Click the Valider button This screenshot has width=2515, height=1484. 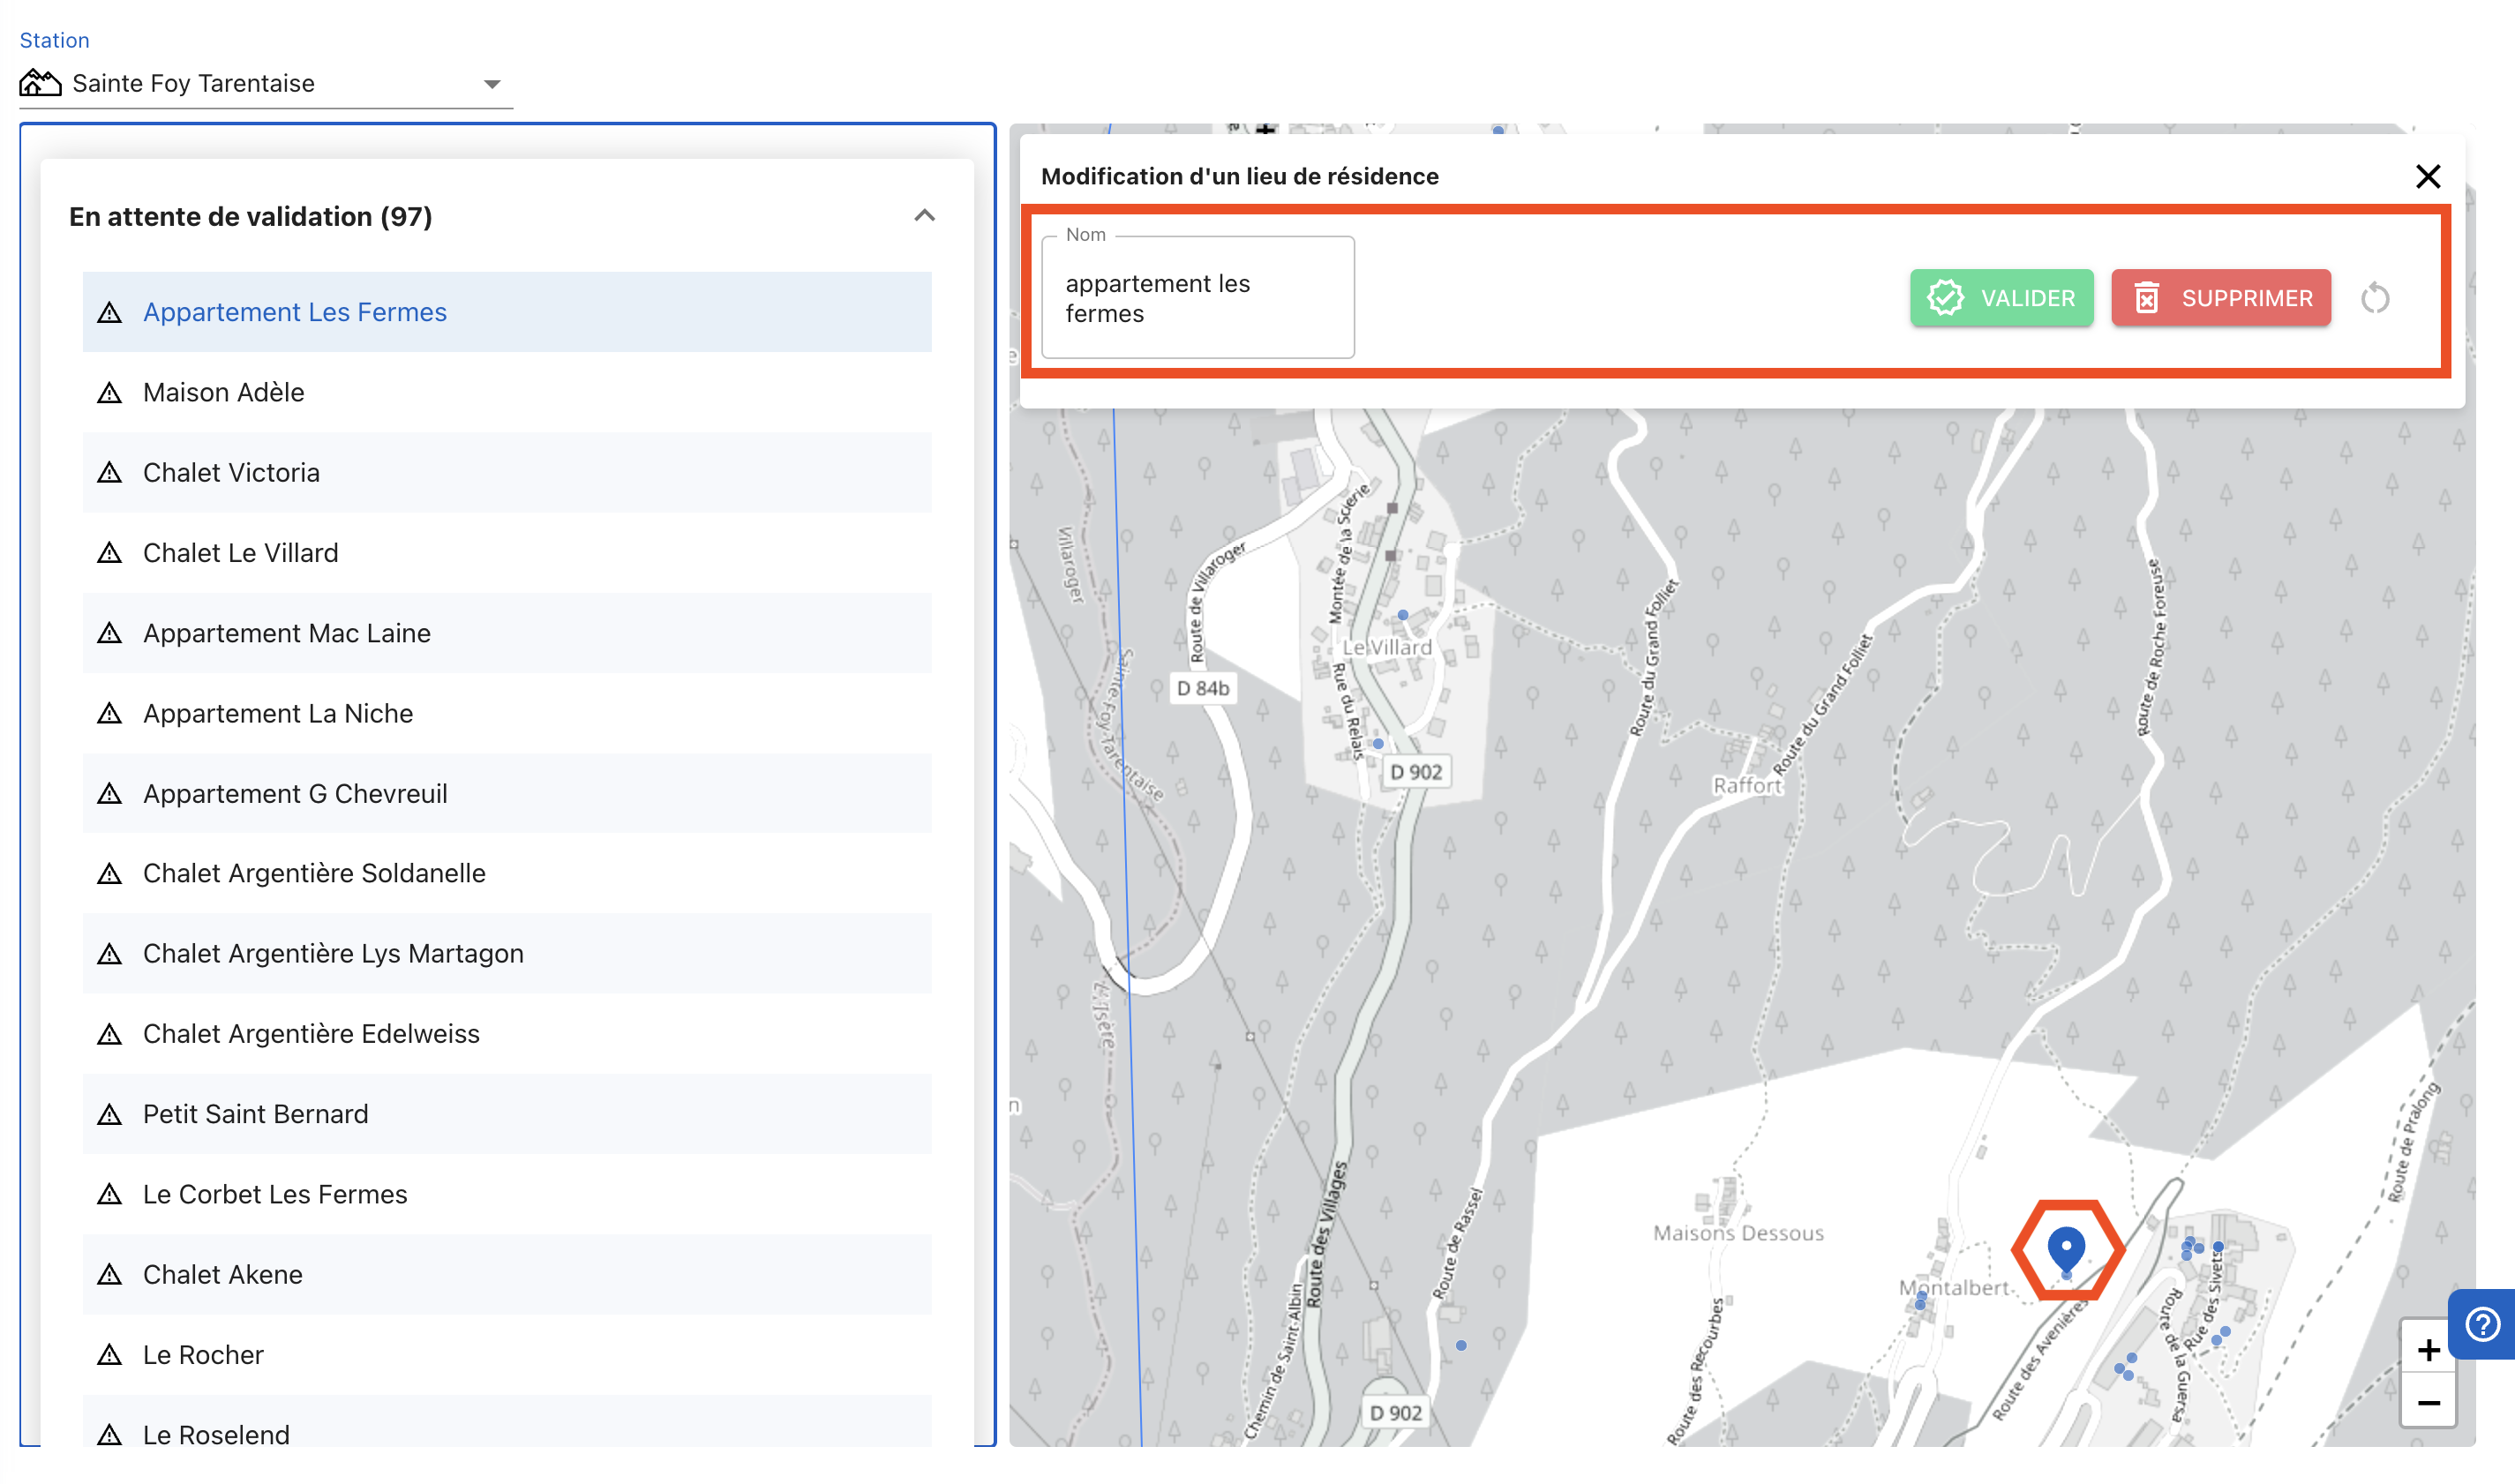[2001, 298]
